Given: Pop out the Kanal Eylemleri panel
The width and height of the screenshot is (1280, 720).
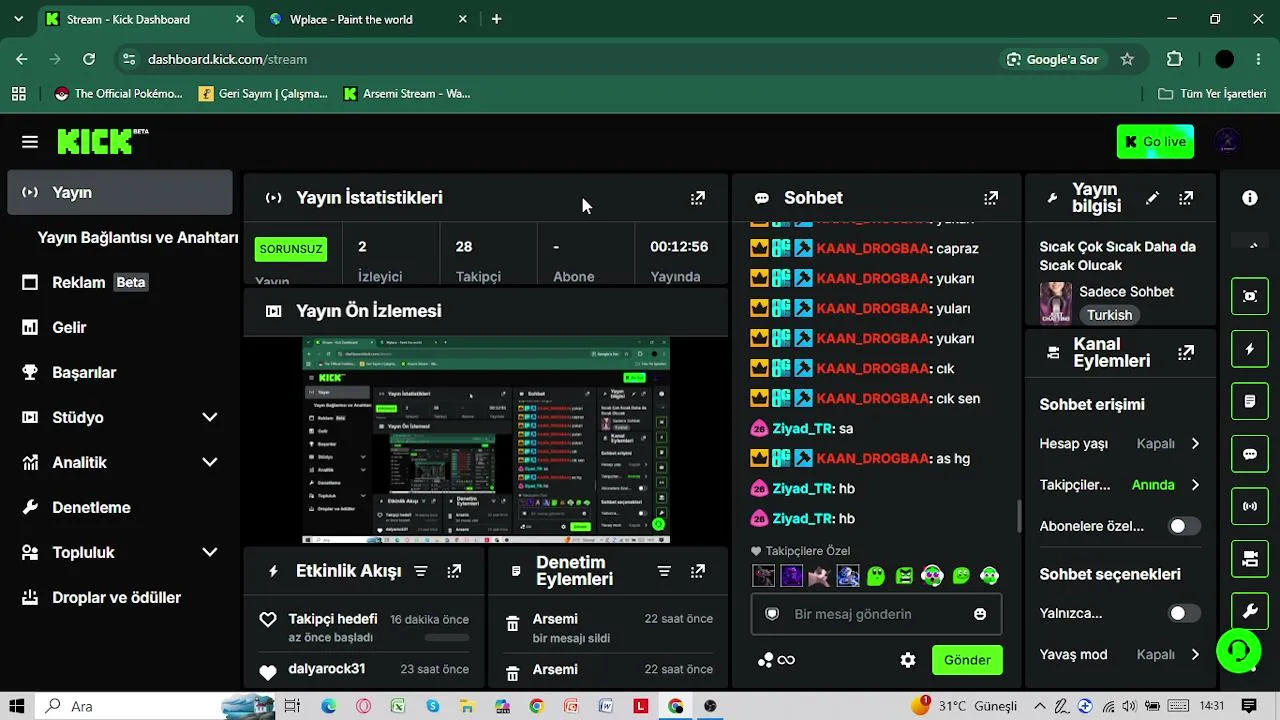Looking at the screenshot, I should (x=1186, y=352).
